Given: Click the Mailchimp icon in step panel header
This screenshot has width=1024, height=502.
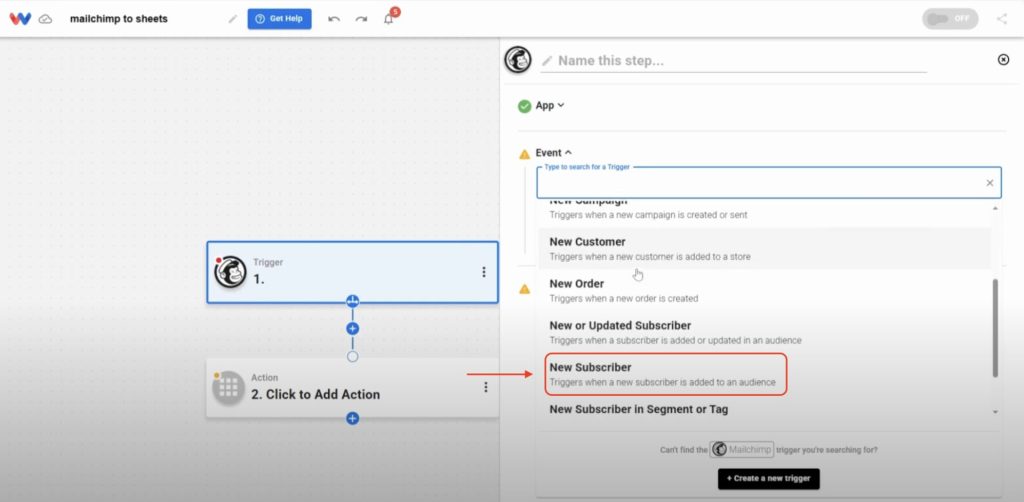Looking at the screenshot, I should [x=518, y=60].
